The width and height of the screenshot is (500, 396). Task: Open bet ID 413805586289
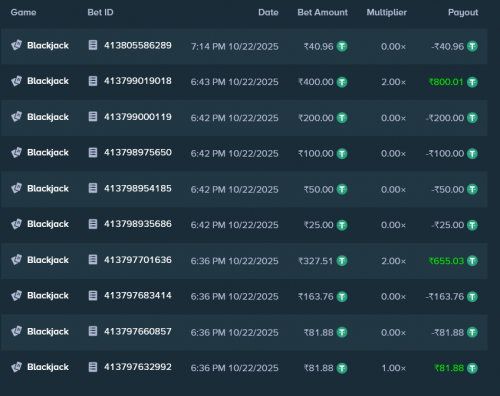click(138, 45)
